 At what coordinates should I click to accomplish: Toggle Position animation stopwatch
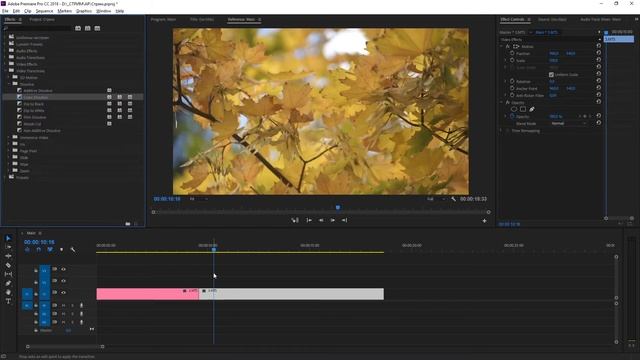click(512, 53)
